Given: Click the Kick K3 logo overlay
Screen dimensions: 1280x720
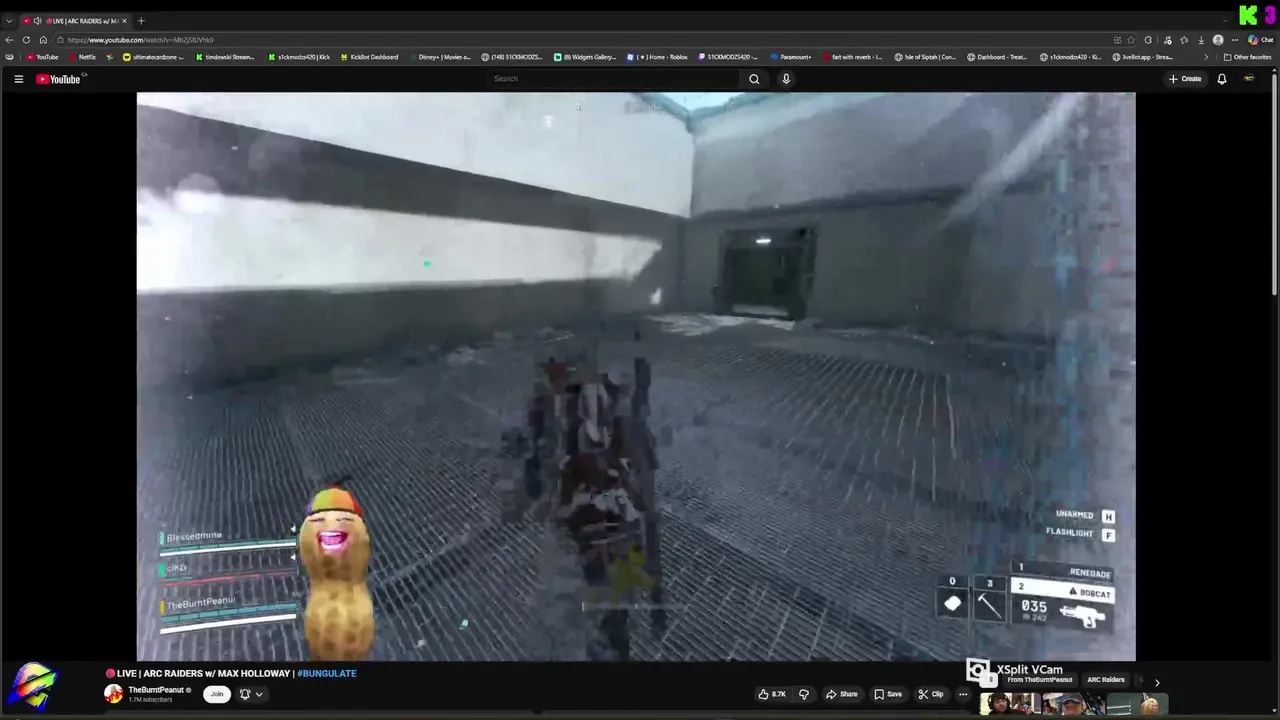Looking at the screenshot, I should pos(1256,15).
